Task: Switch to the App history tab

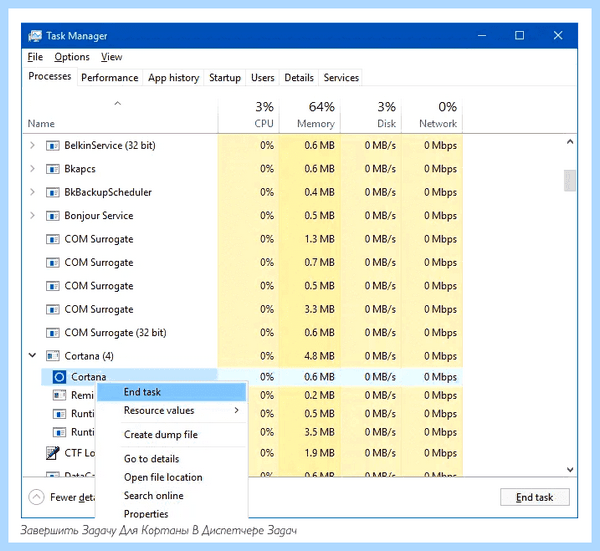Action: (173, 78)
